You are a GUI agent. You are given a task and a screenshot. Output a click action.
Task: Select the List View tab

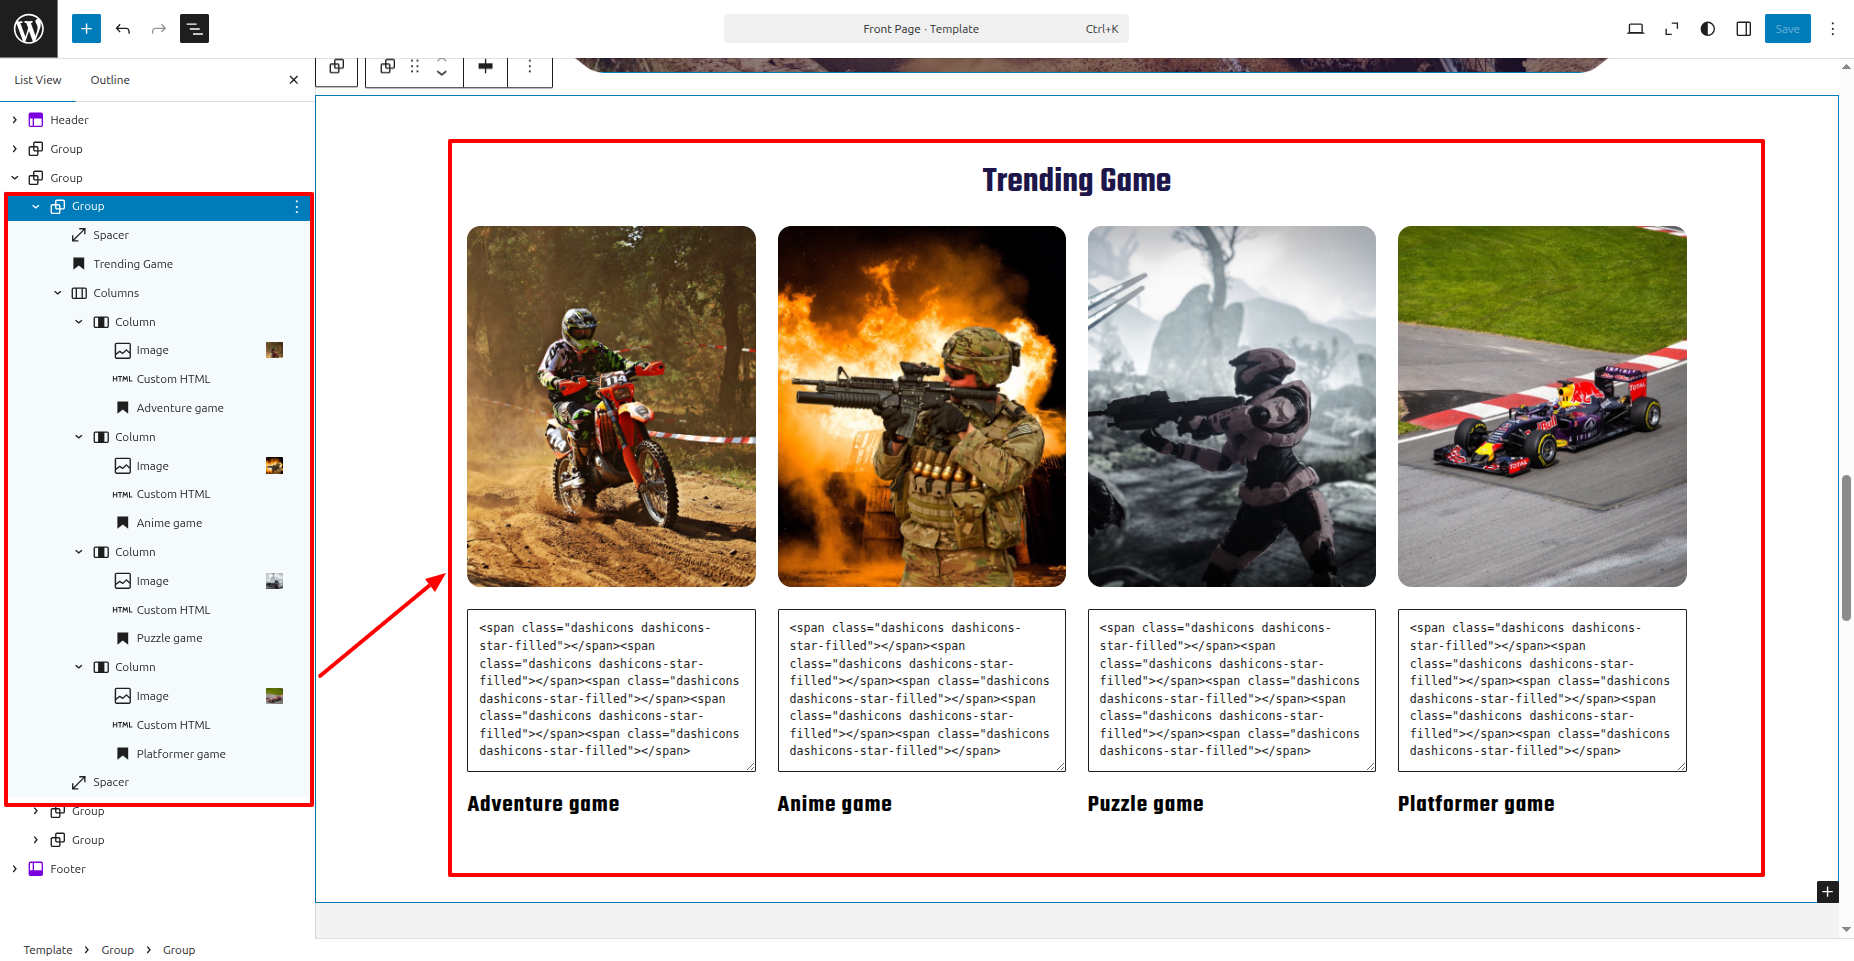pyautogui.click(x=38, y=80)
